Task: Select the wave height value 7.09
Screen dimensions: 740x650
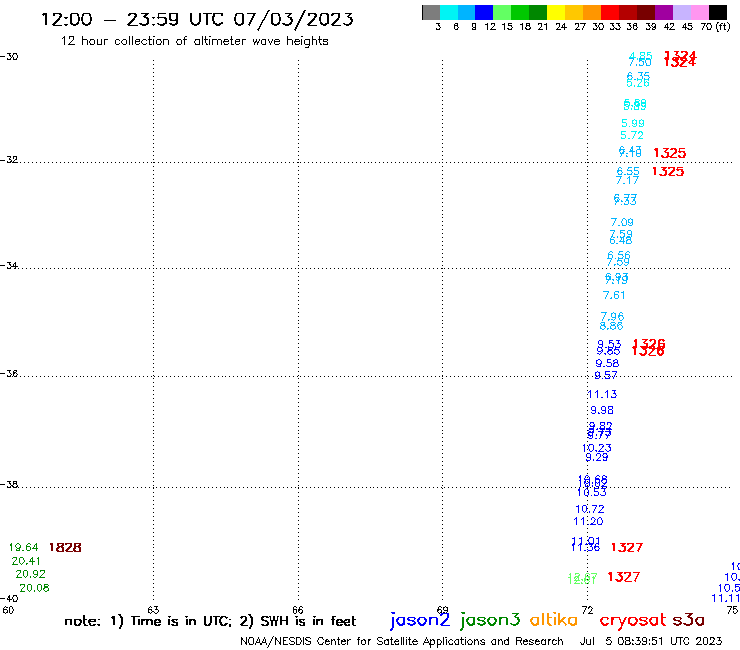Action: point(622,222)
